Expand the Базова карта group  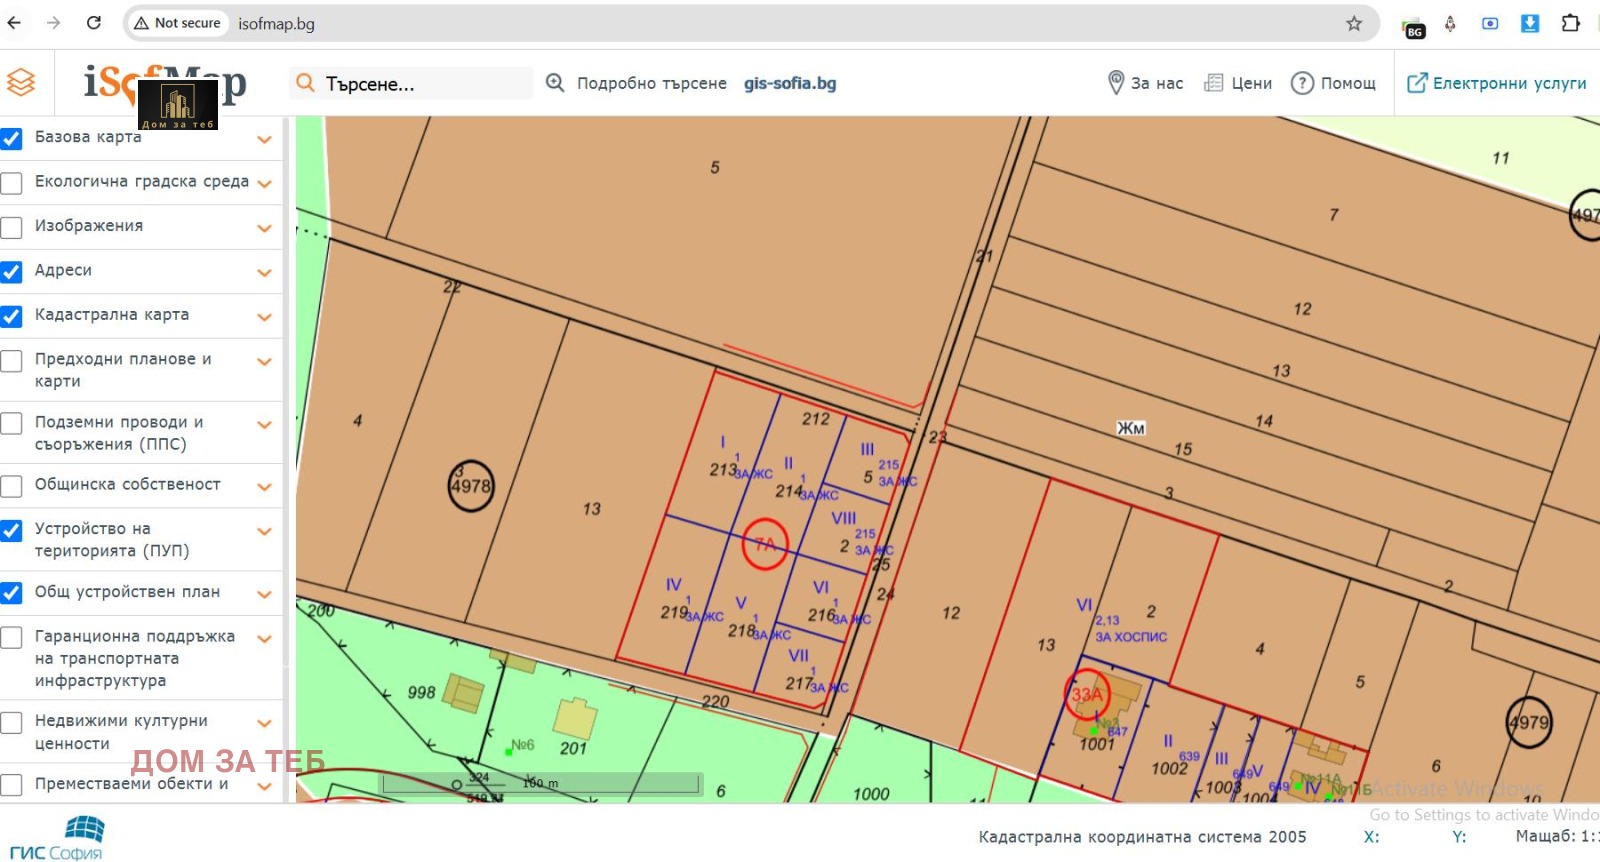click(x=264, y=140)
